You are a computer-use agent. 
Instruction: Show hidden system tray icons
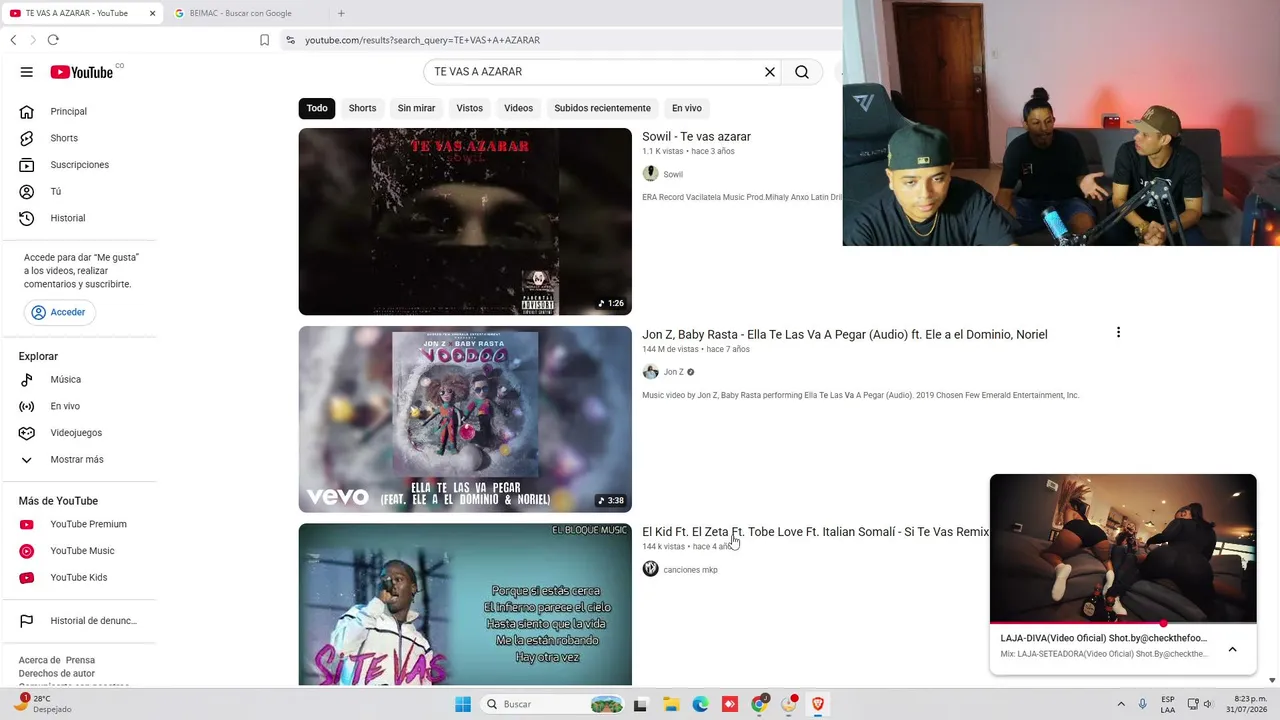pos(1121,704)
